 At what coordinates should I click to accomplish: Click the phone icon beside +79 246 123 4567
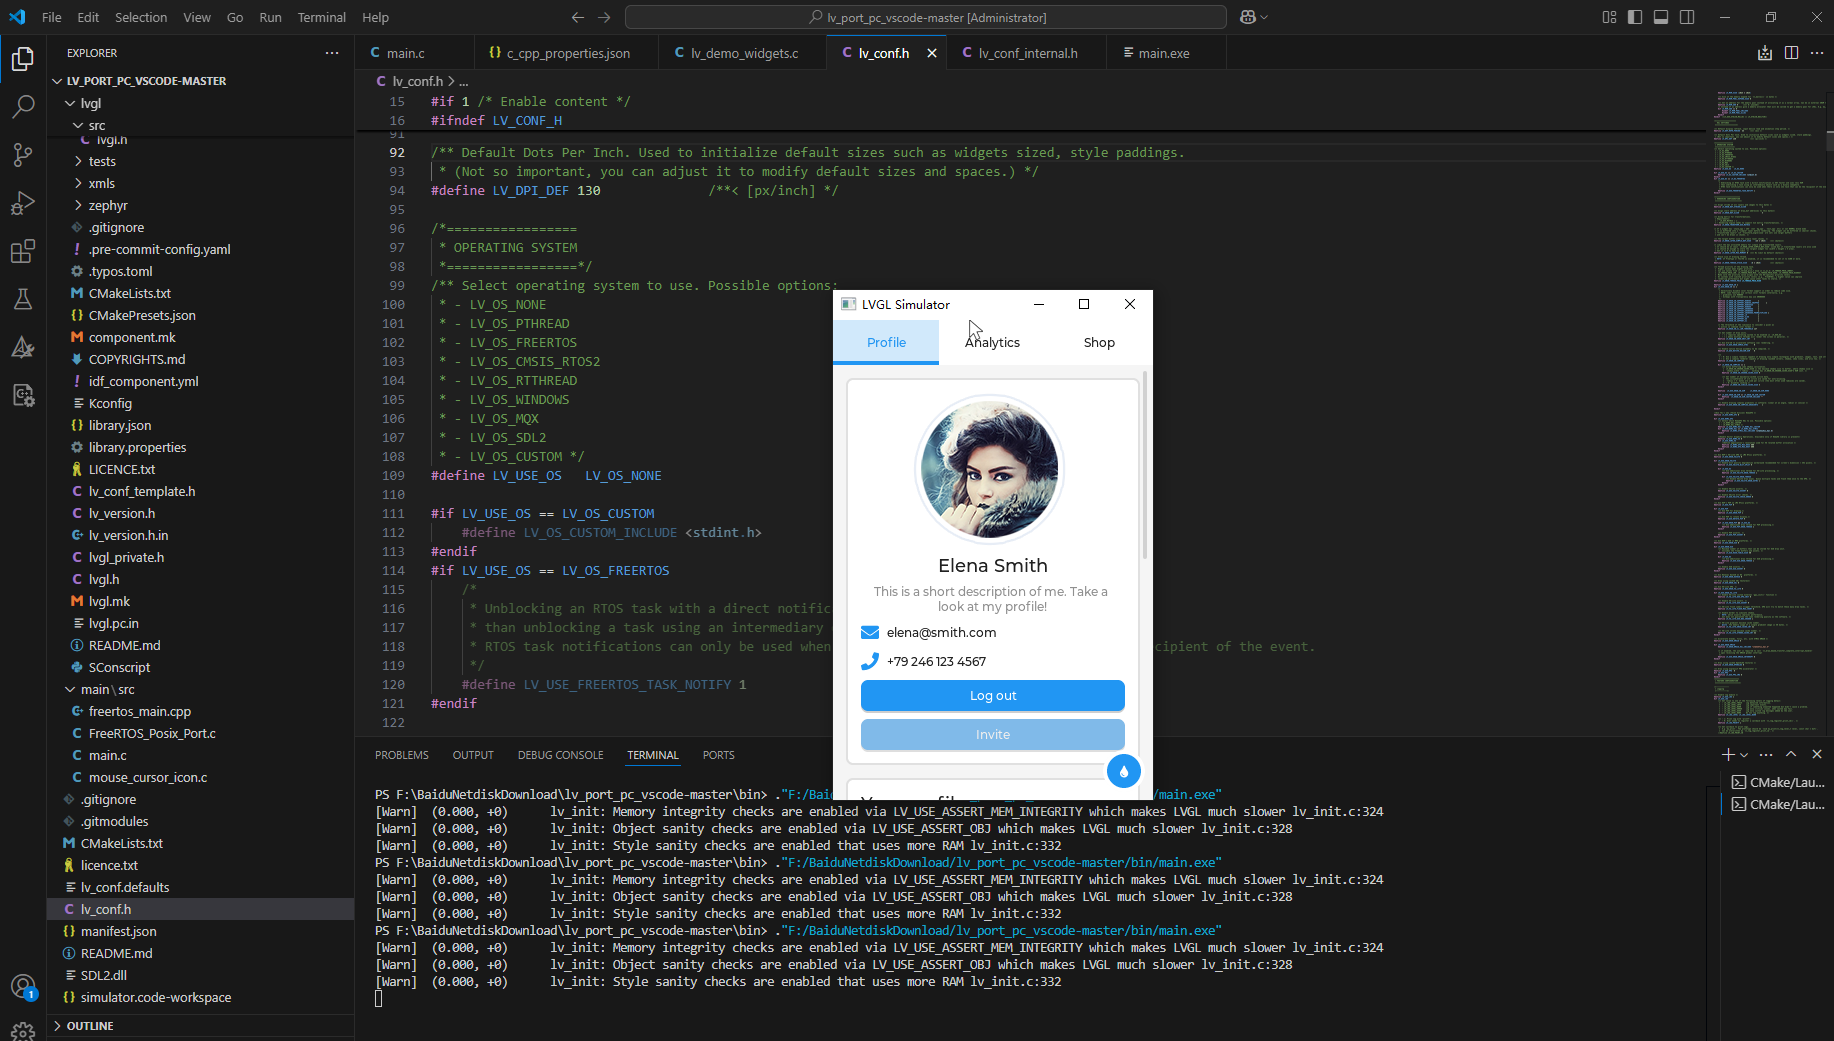click(x=868, y=661)
